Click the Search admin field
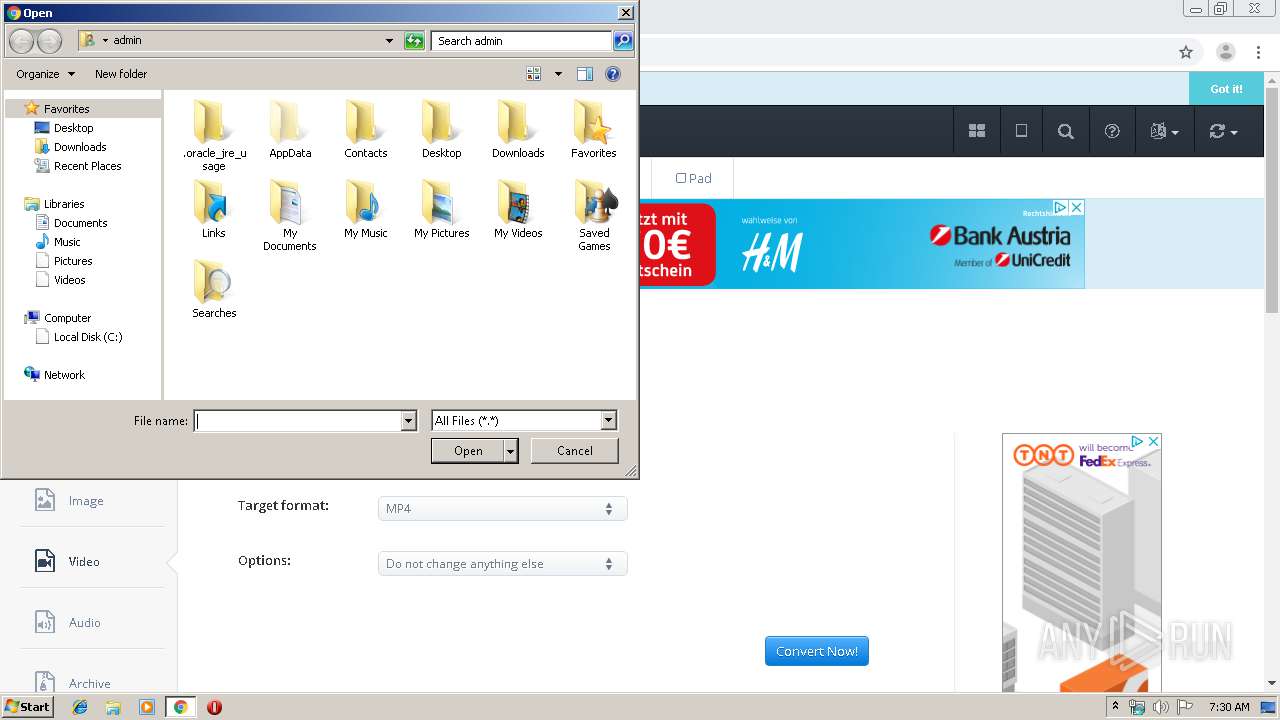 pos(521,41)
